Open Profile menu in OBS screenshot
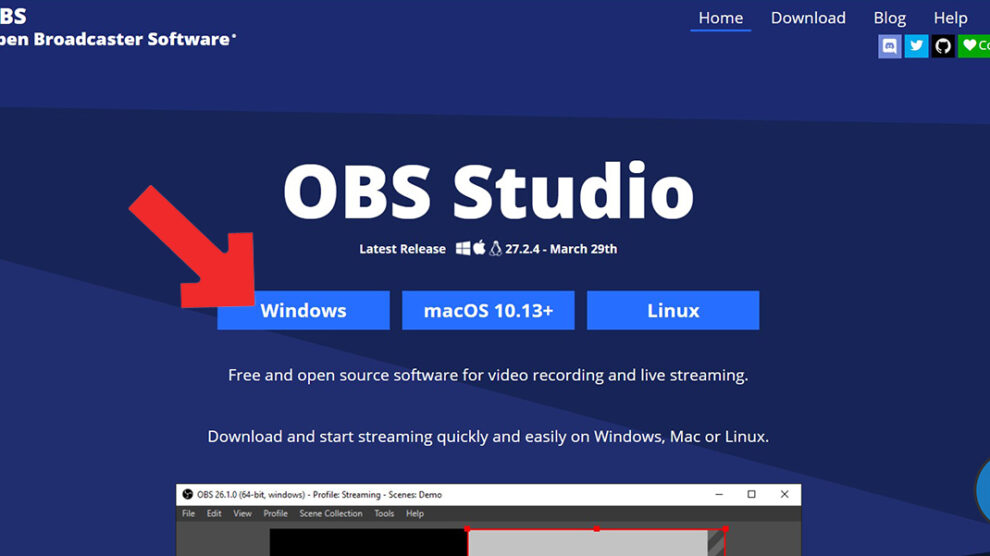The height and width of the screenshot is (556, 990). click(275, 513)
